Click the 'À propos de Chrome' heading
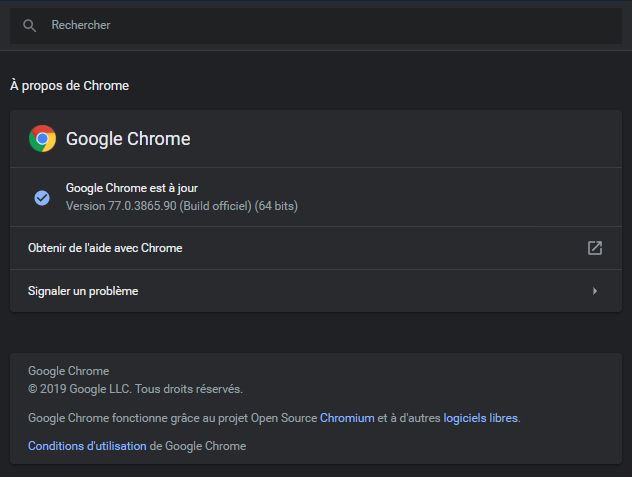The width and height of the screenshot is (632, 477). [x=69, y=85]
